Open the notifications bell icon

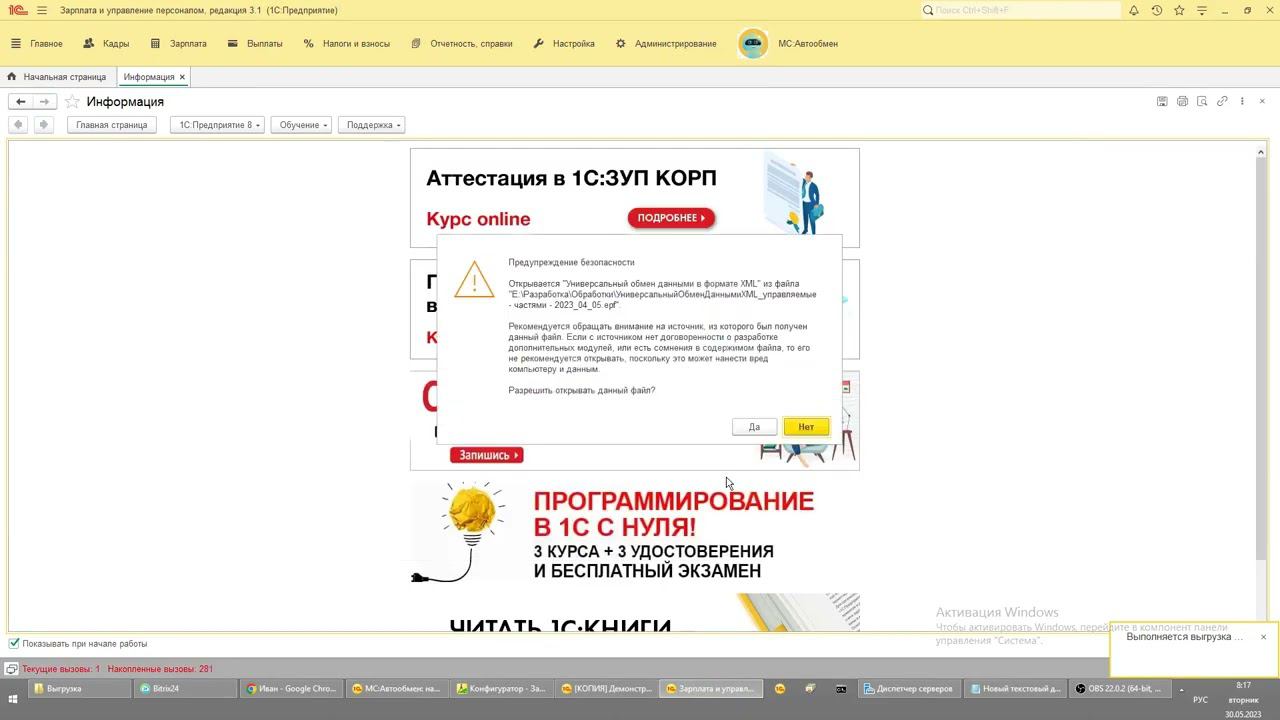(1134, 10)
